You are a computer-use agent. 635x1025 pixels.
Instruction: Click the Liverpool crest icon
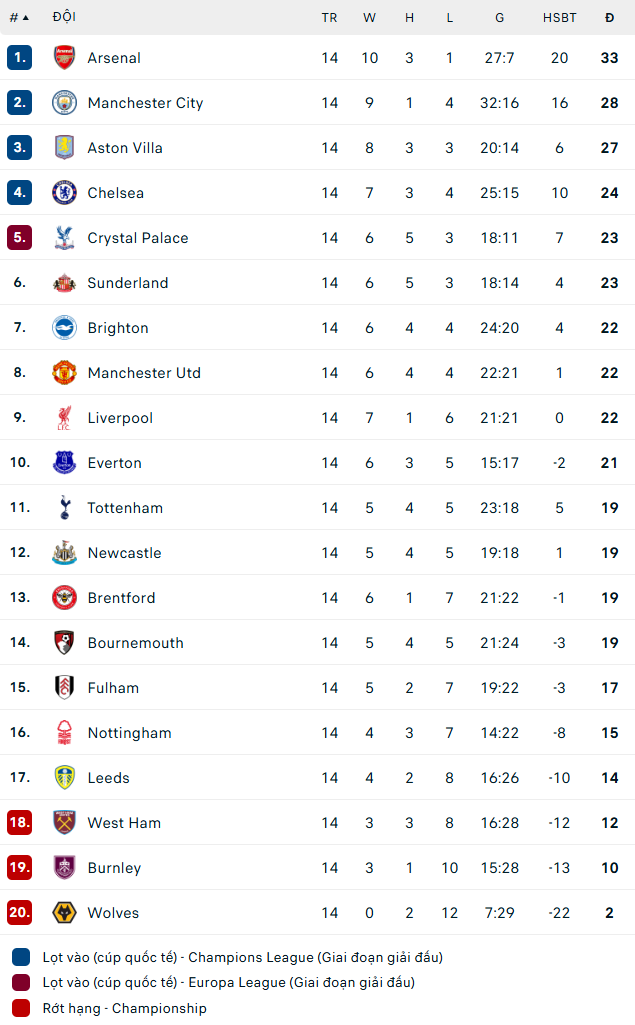pos(64,418)
